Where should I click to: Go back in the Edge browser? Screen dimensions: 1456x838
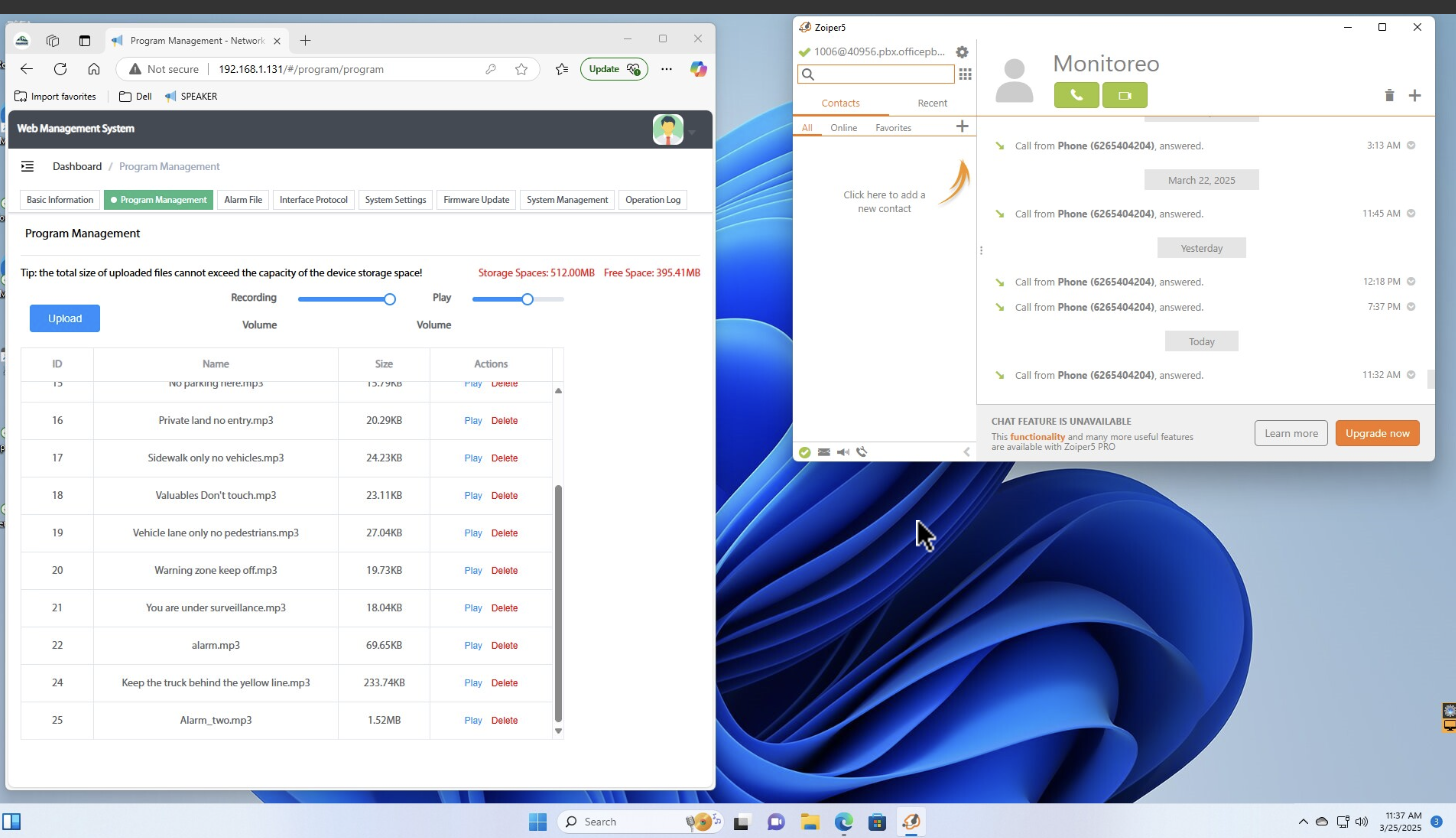point(27,69)
